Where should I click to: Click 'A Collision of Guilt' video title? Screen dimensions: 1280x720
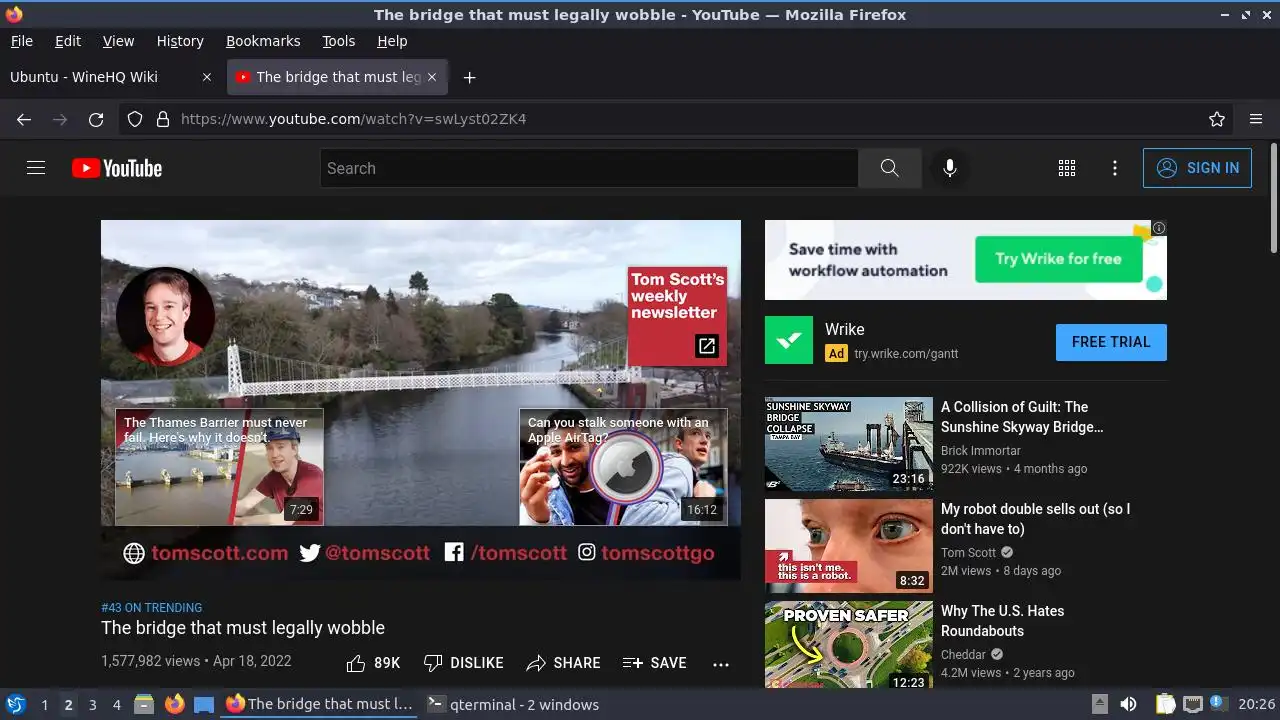(x=1022, y=417)
